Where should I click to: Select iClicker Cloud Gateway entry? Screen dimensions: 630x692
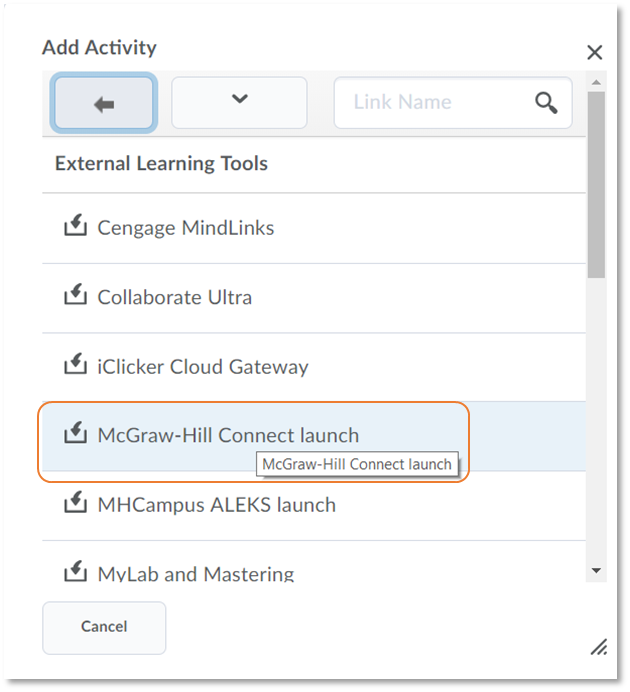(314, 367)
